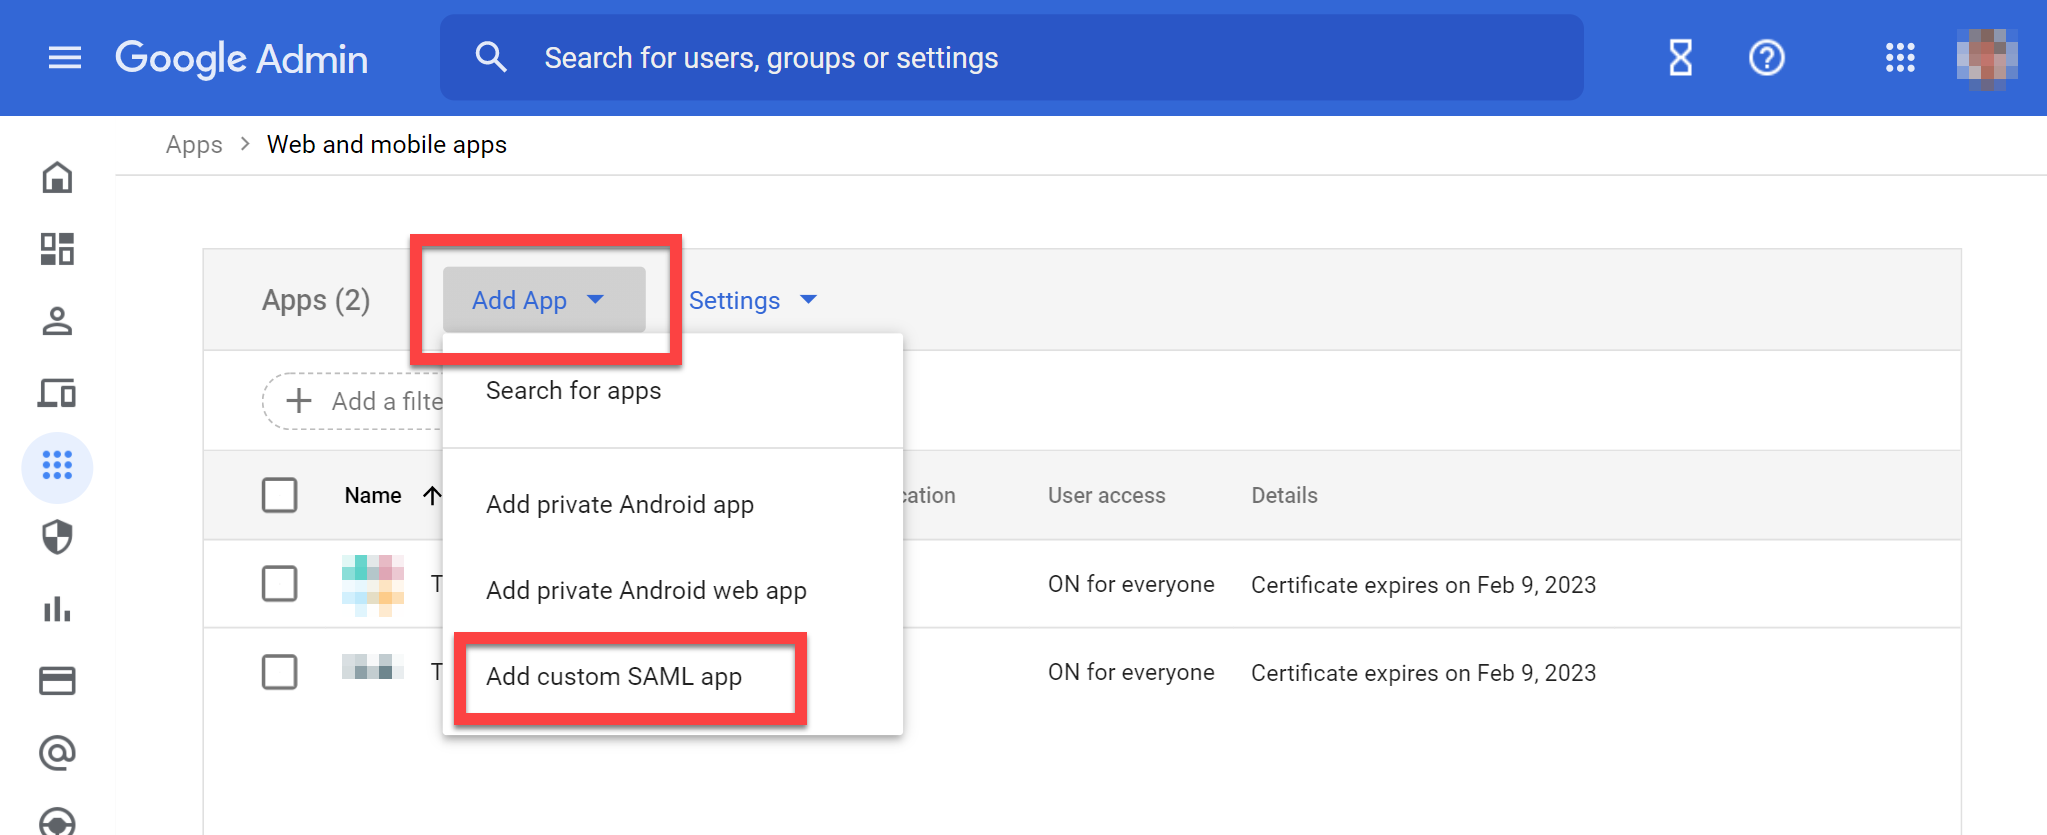
Task: Click the Apps (2) heading
Action: 316,300
